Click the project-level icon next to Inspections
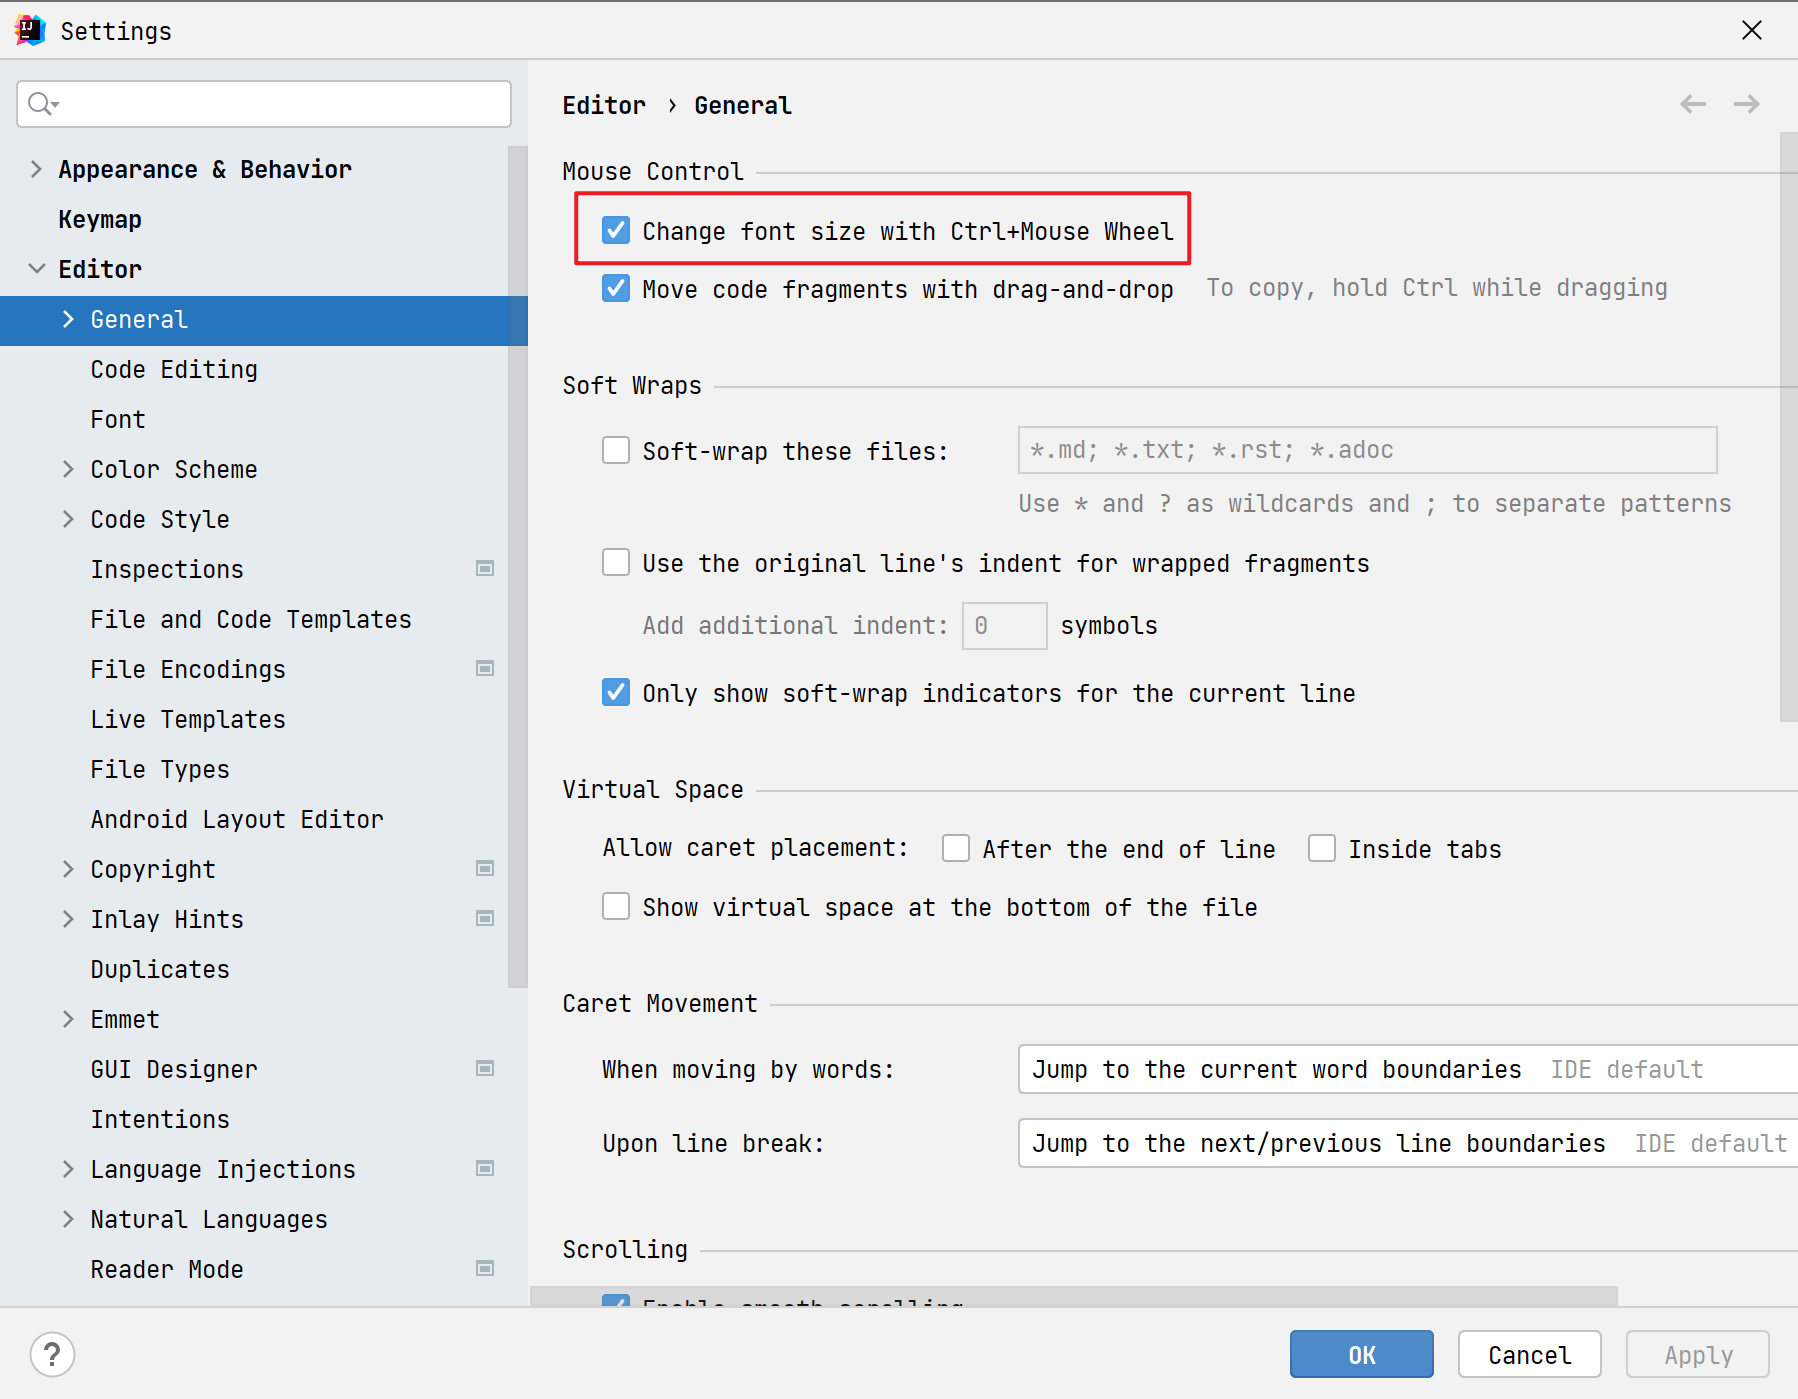 (x=485, y=569)
